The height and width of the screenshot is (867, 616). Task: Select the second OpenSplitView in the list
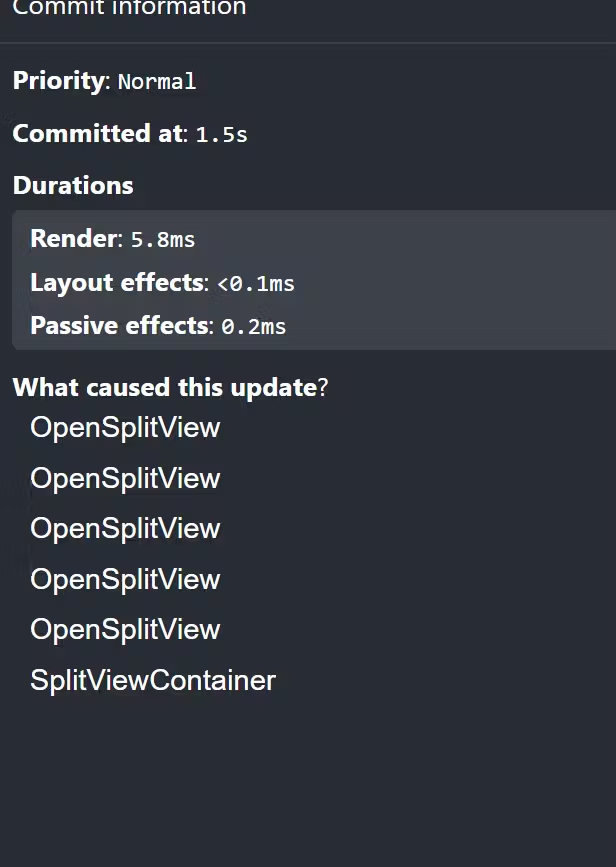(x=125, y=479)
